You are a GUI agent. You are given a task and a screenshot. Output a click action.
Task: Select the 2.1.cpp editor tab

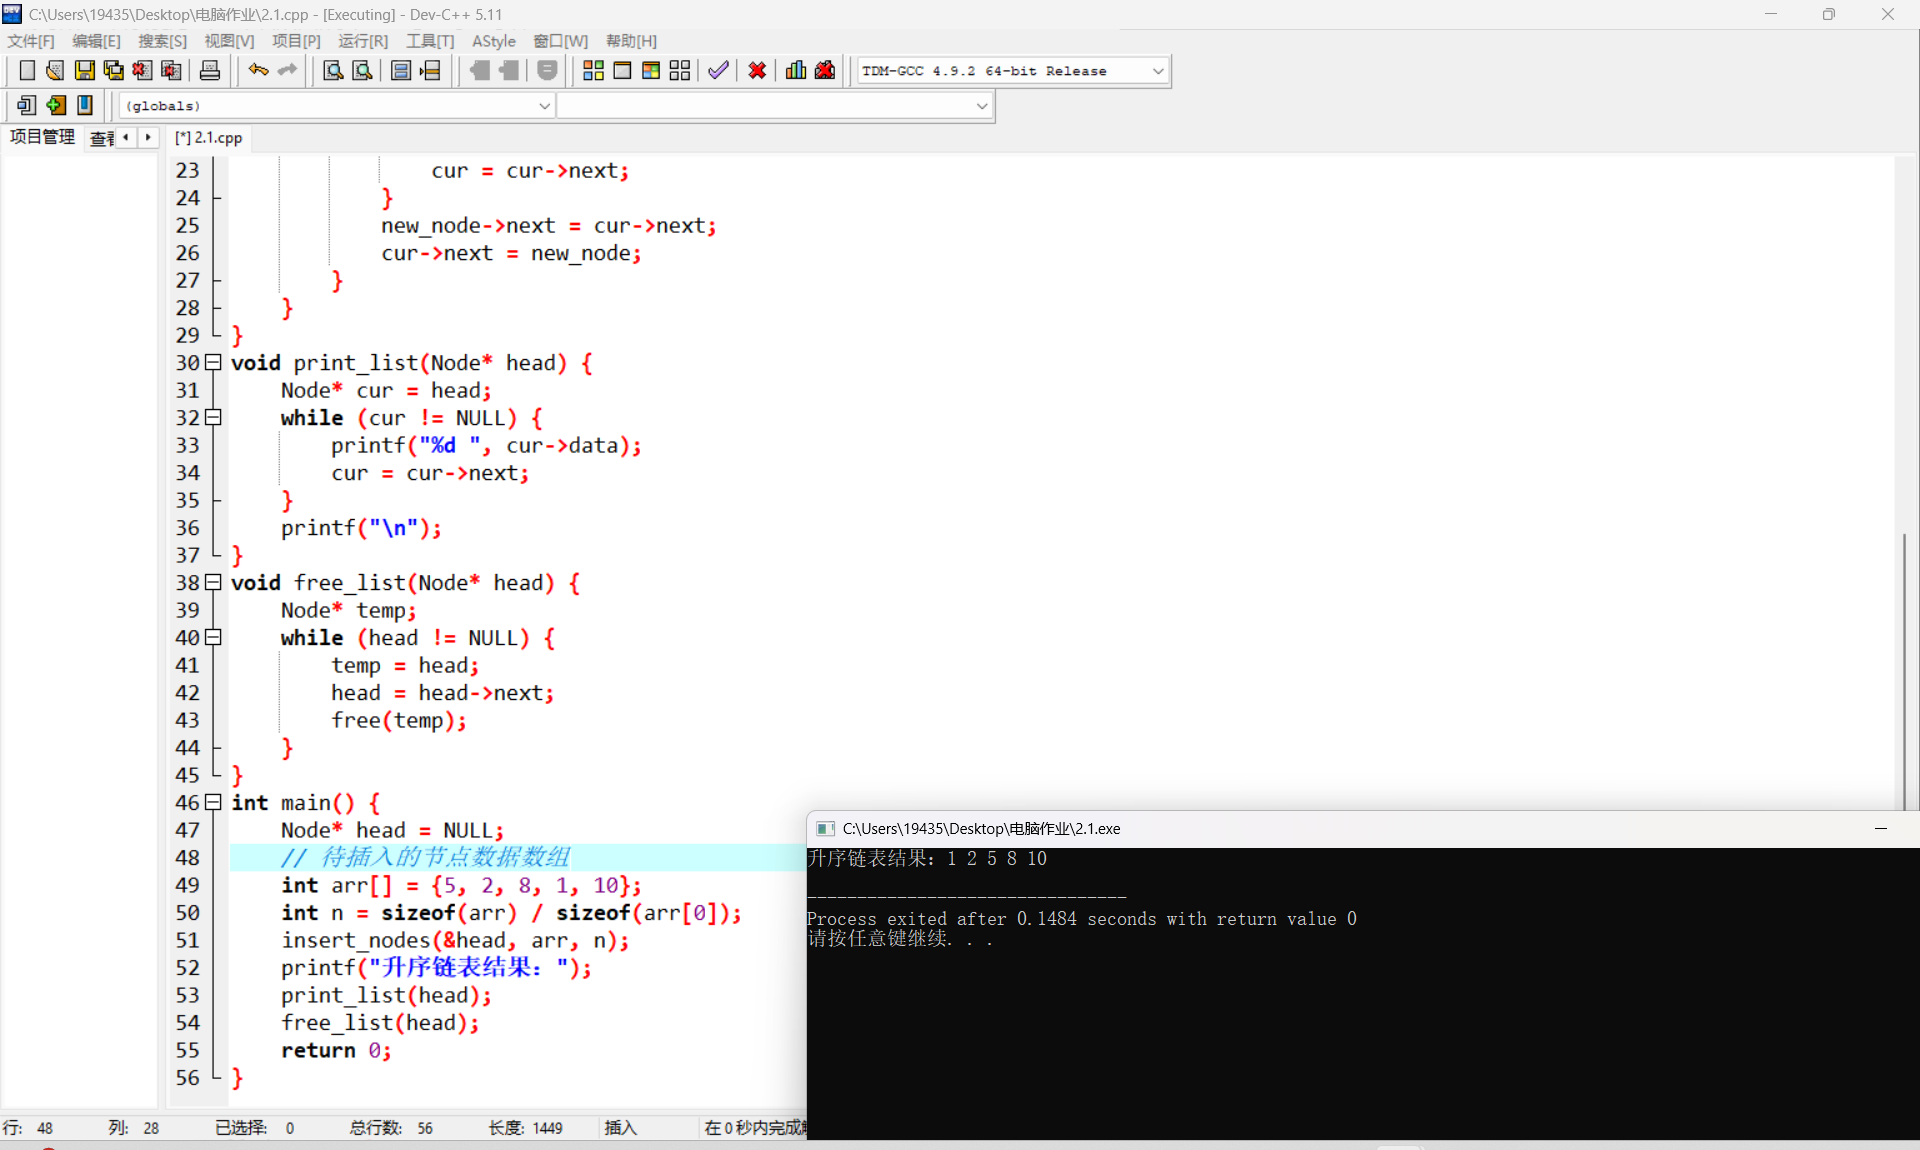209,138
